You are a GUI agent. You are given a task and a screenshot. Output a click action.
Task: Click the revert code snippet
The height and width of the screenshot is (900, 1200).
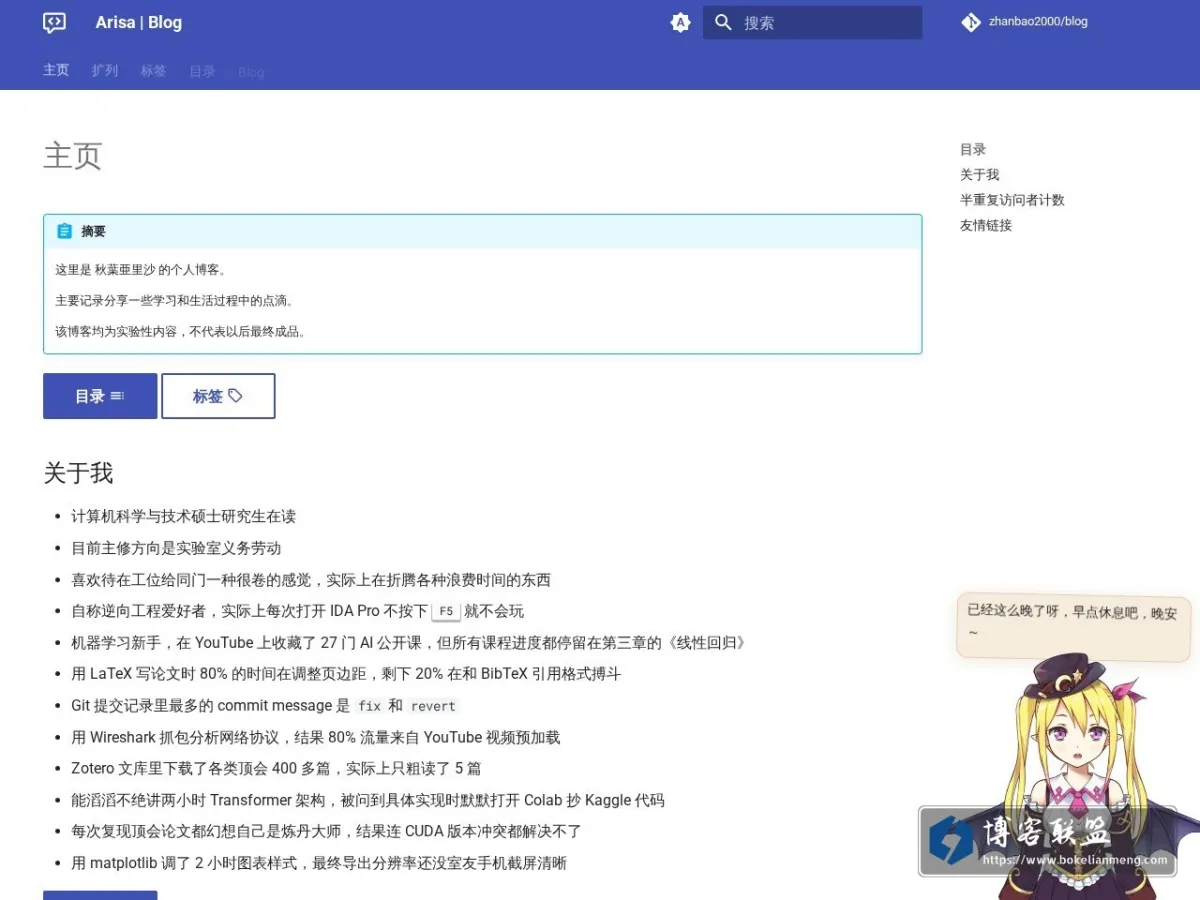(433, 706)
